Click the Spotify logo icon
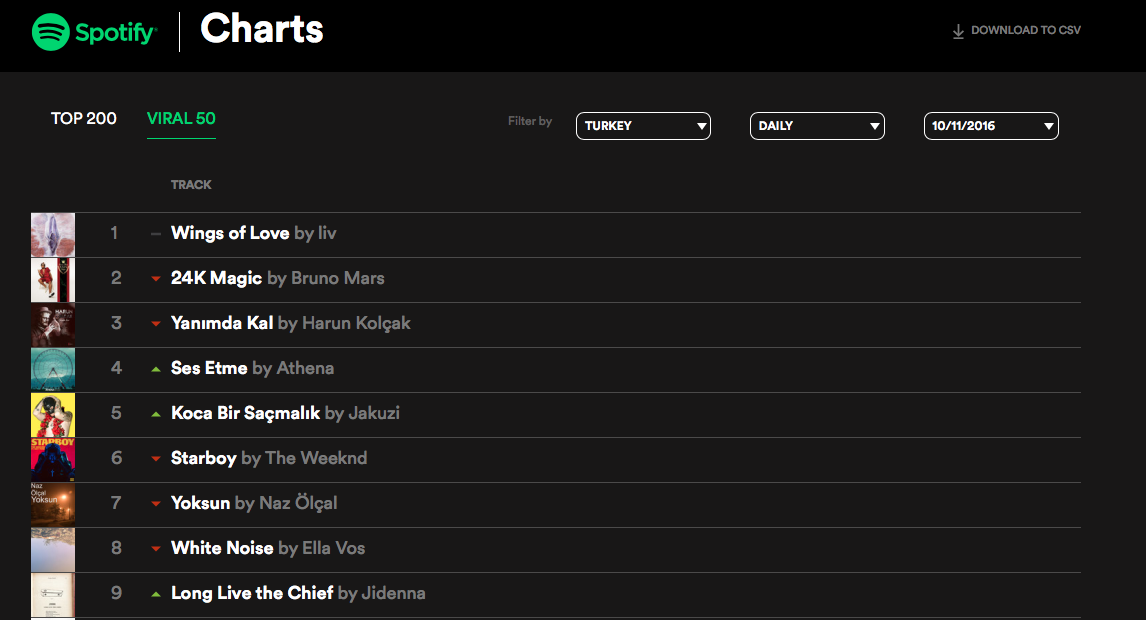 click(x=50, y=32)
